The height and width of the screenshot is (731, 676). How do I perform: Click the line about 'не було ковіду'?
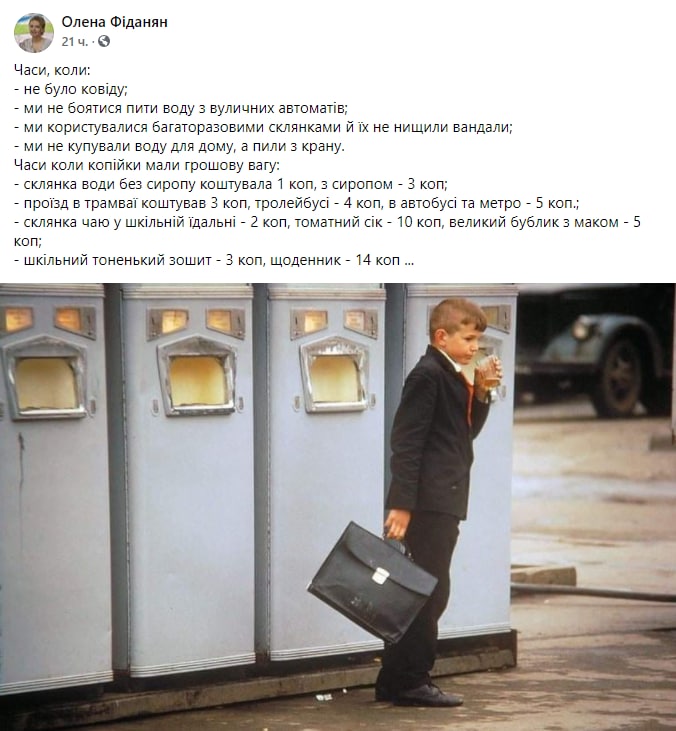[71, 89]
